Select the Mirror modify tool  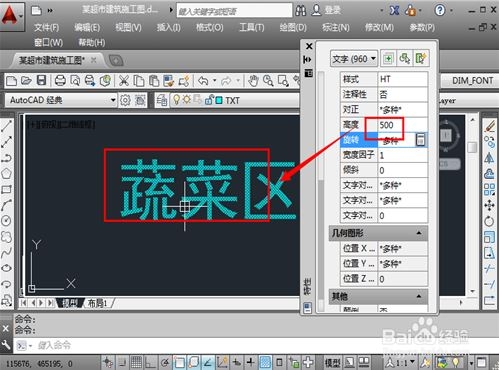tap(489, 158)
